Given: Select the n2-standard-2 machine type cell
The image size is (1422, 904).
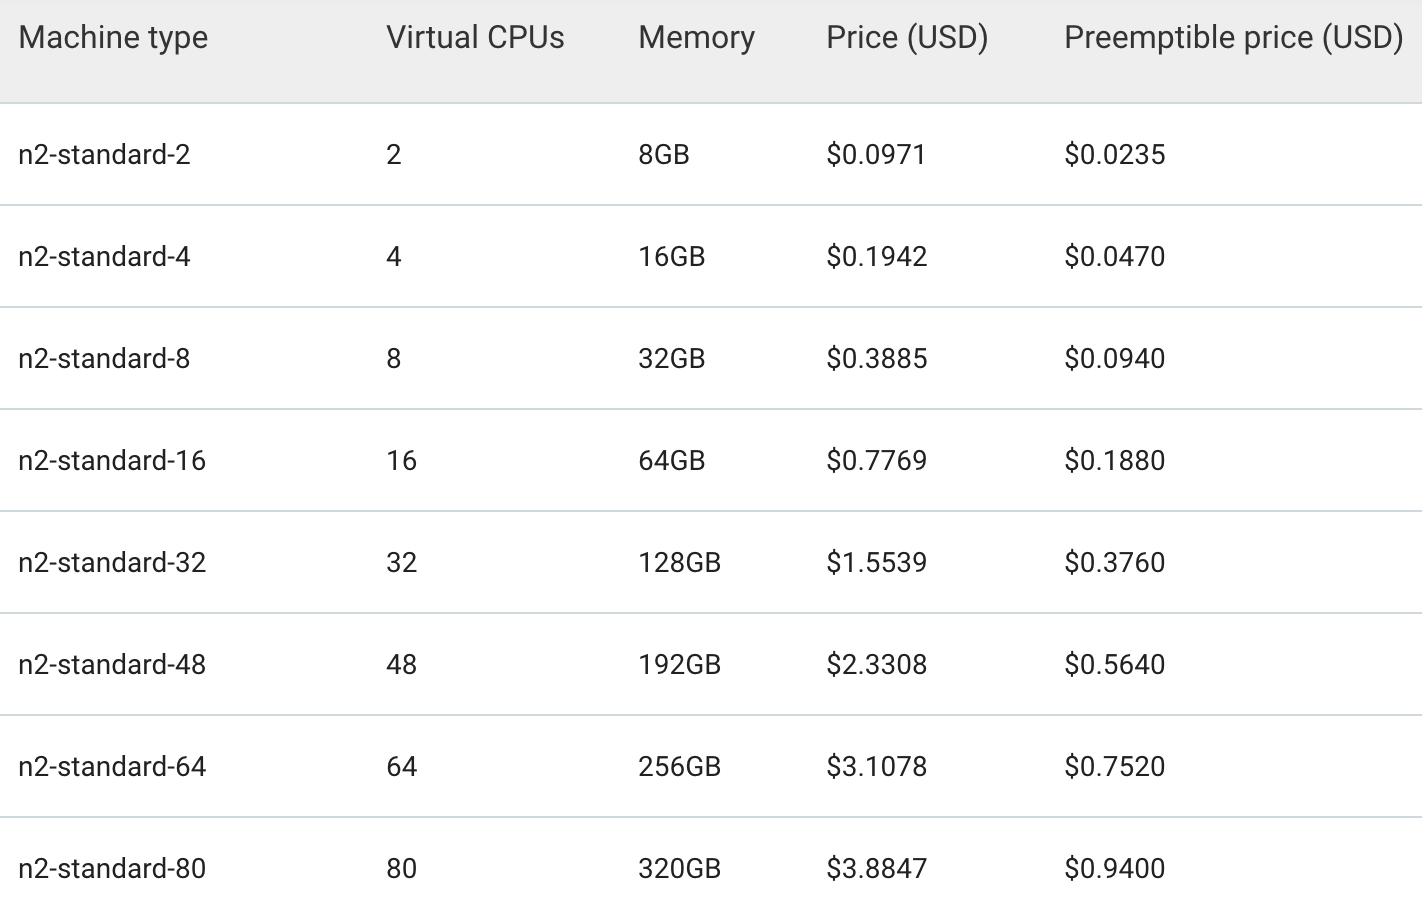Looking at the screenshot, I should point(104,155).
